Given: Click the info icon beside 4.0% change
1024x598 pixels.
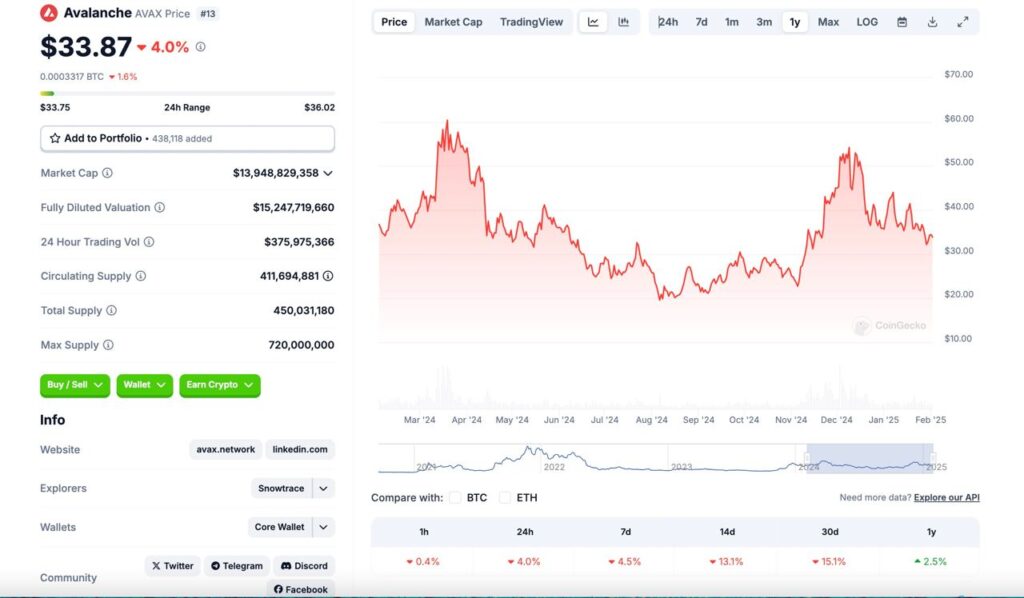Looking at the screenshot, I should coord(200,47).
